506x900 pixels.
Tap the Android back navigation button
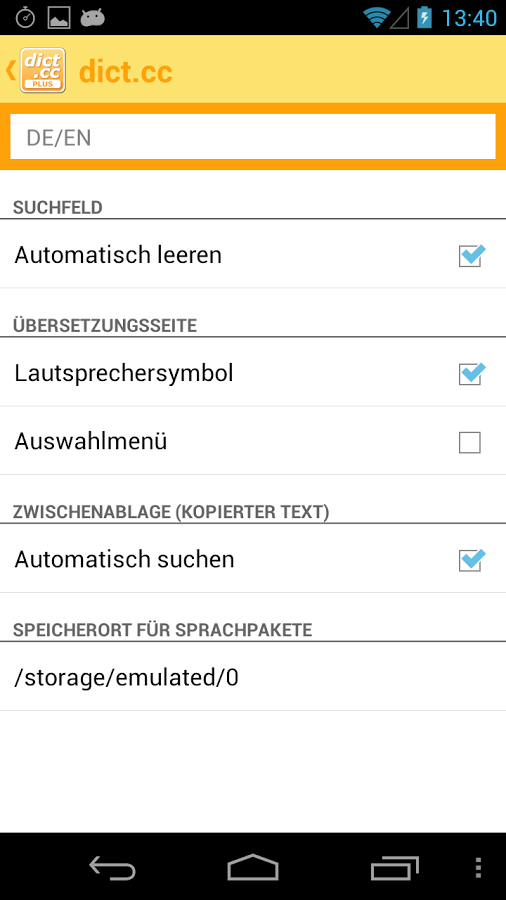(x=112, y=867)
